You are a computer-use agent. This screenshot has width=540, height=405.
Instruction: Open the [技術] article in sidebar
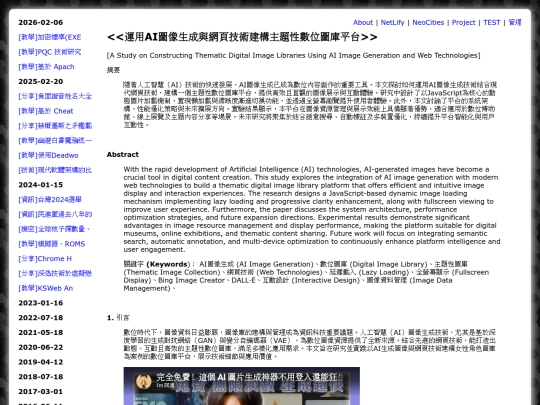coord(55,170)
